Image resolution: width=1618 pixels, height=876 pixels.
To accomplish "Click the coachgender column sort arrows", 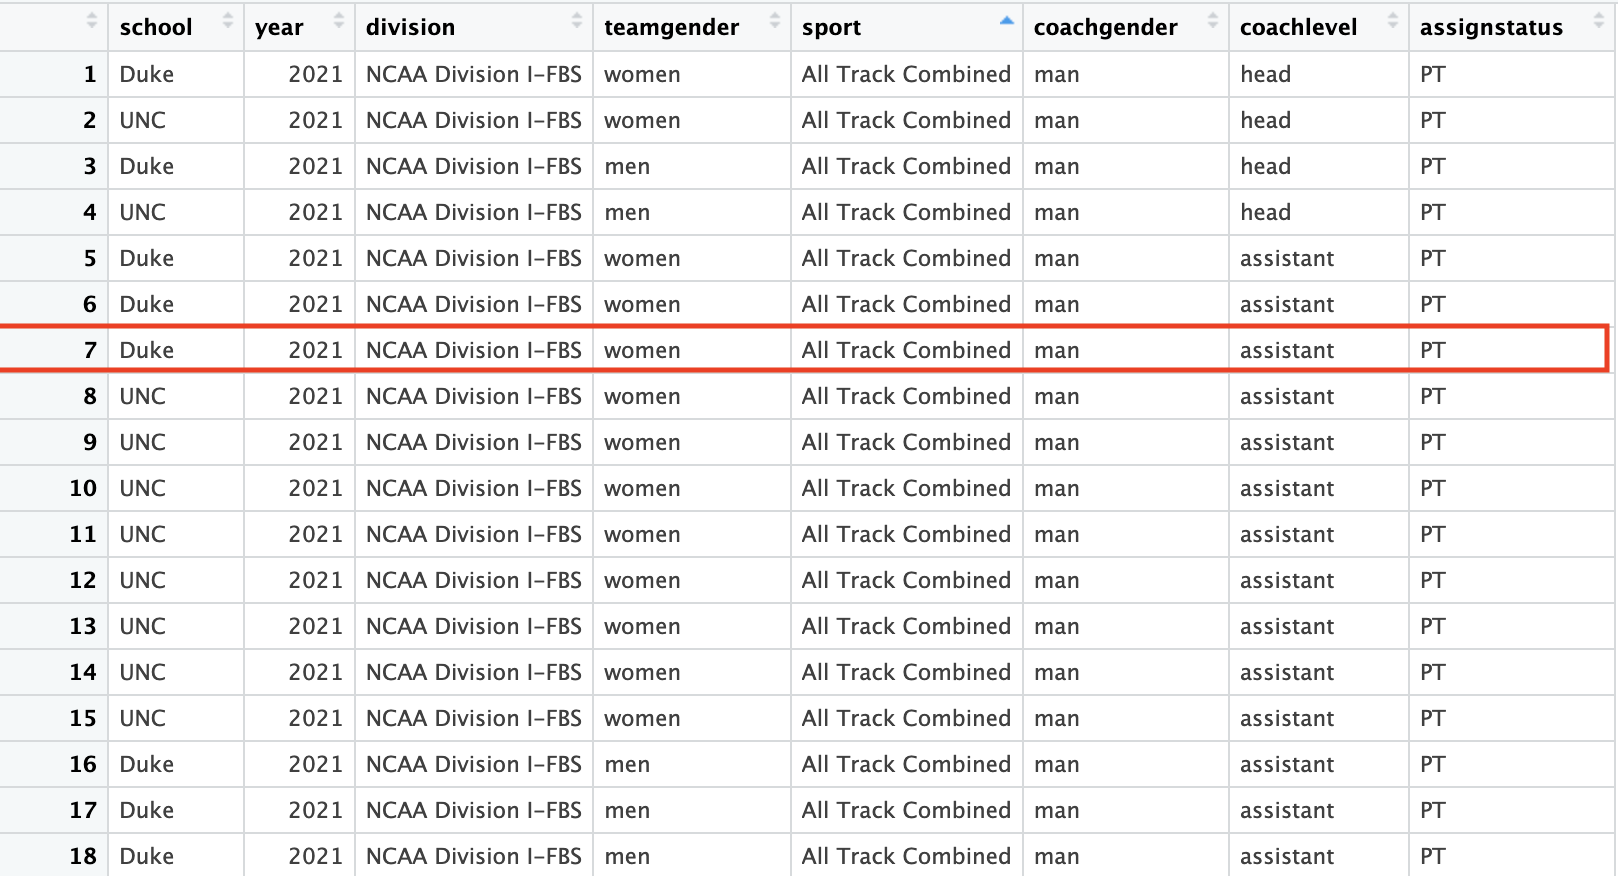I will (1213, 21).
